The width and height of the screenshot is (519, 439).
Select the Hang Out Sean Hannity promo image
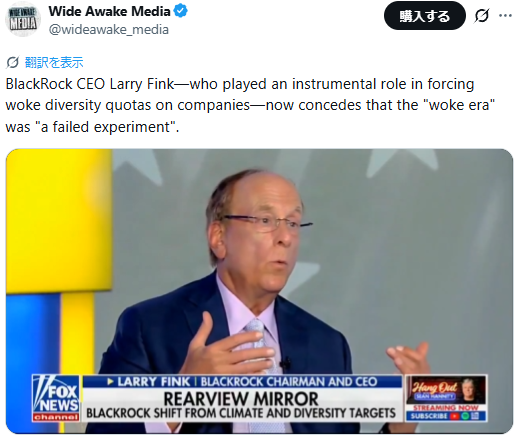[446, 390]
